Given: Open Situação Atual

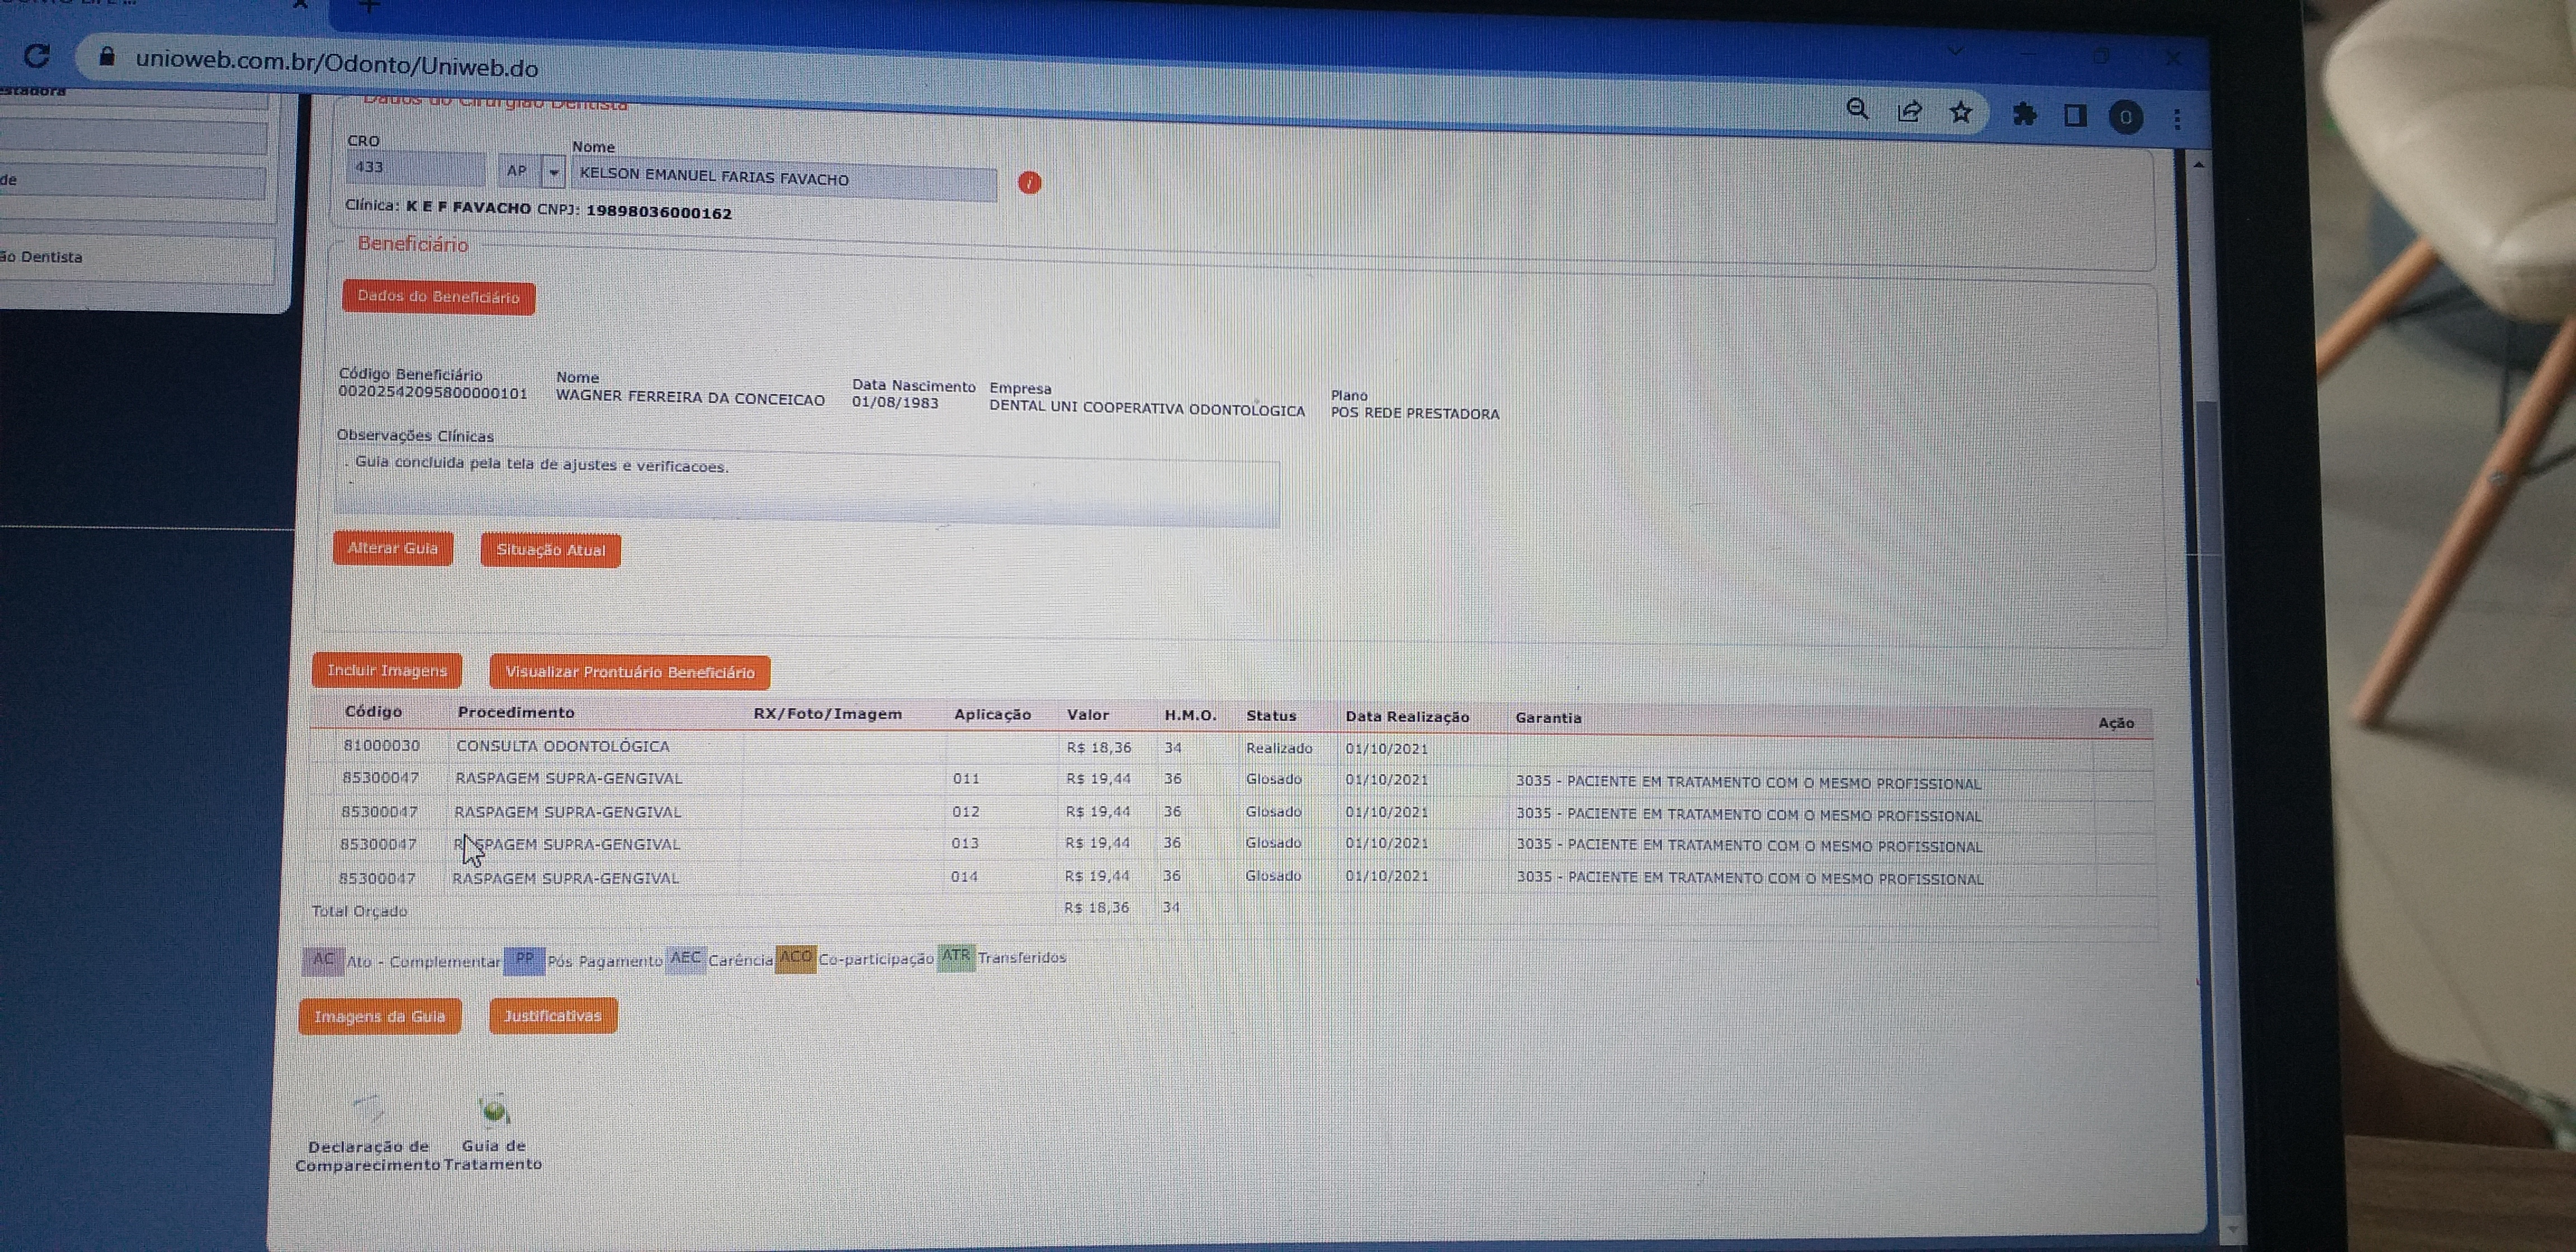Looking at the screenshot, I should click(x=550, y=550).
